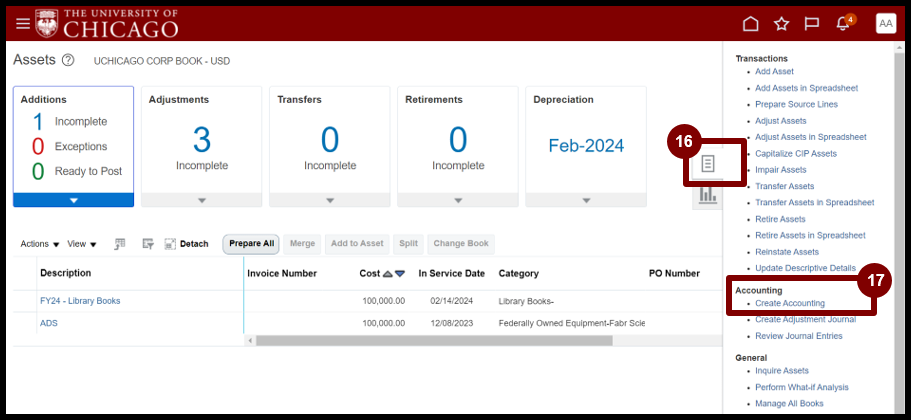
Task: Select the Adjustments 3 Incomplete card
Action: (202, 146)
